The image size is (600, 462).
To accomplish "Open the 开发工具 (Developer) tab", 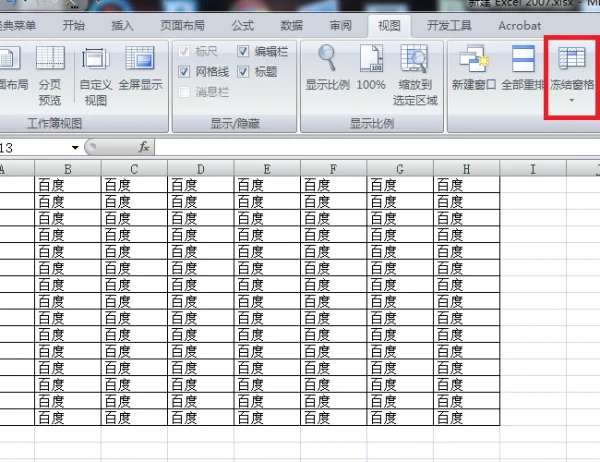I will pos(449,26).
